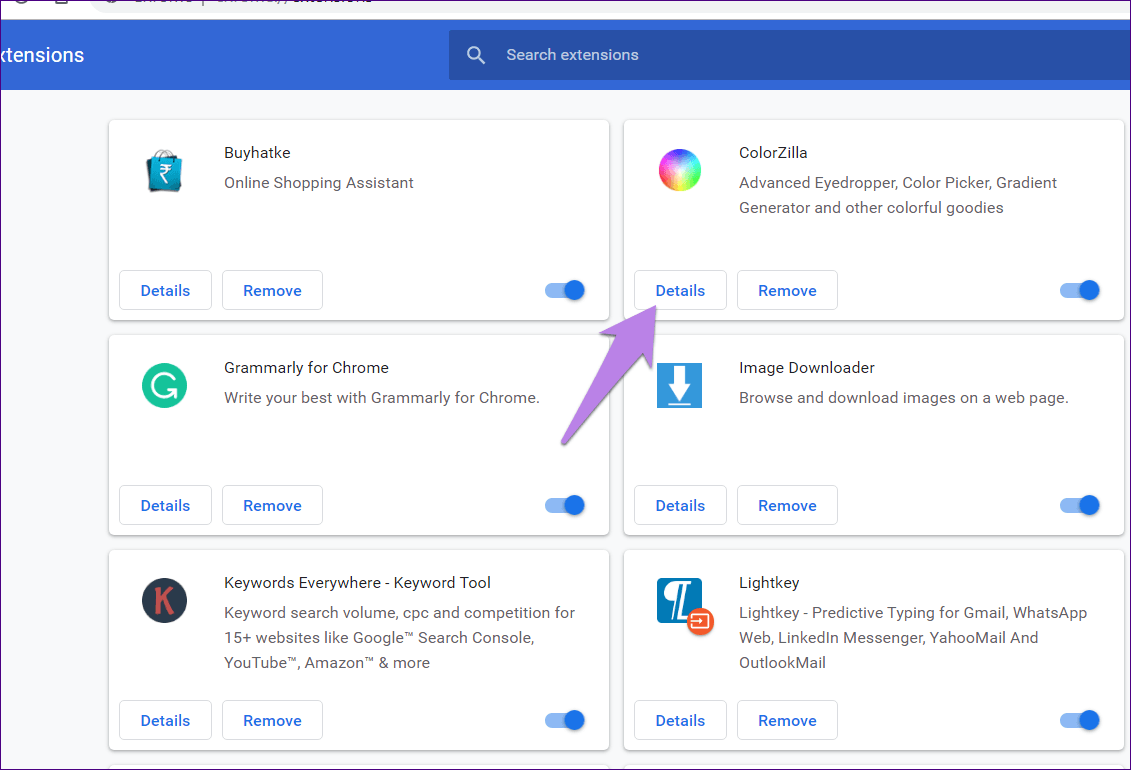Remove the Buyhatke extension
This screenshot has width=1131, height=770.
tap(272, 291)
